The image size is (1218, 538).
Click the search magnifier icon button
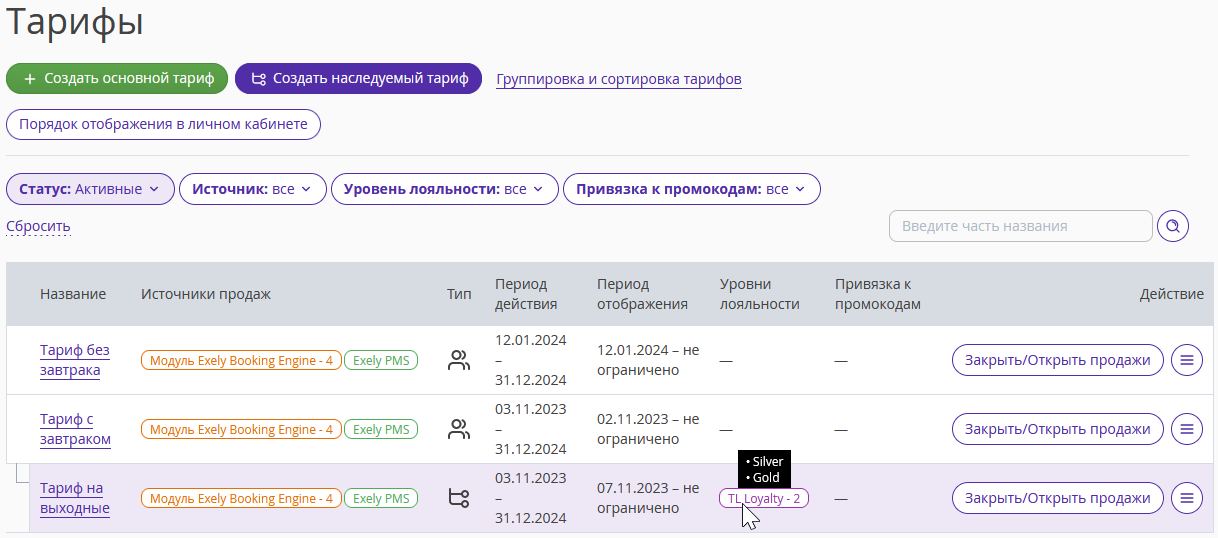coord(1173,226)
